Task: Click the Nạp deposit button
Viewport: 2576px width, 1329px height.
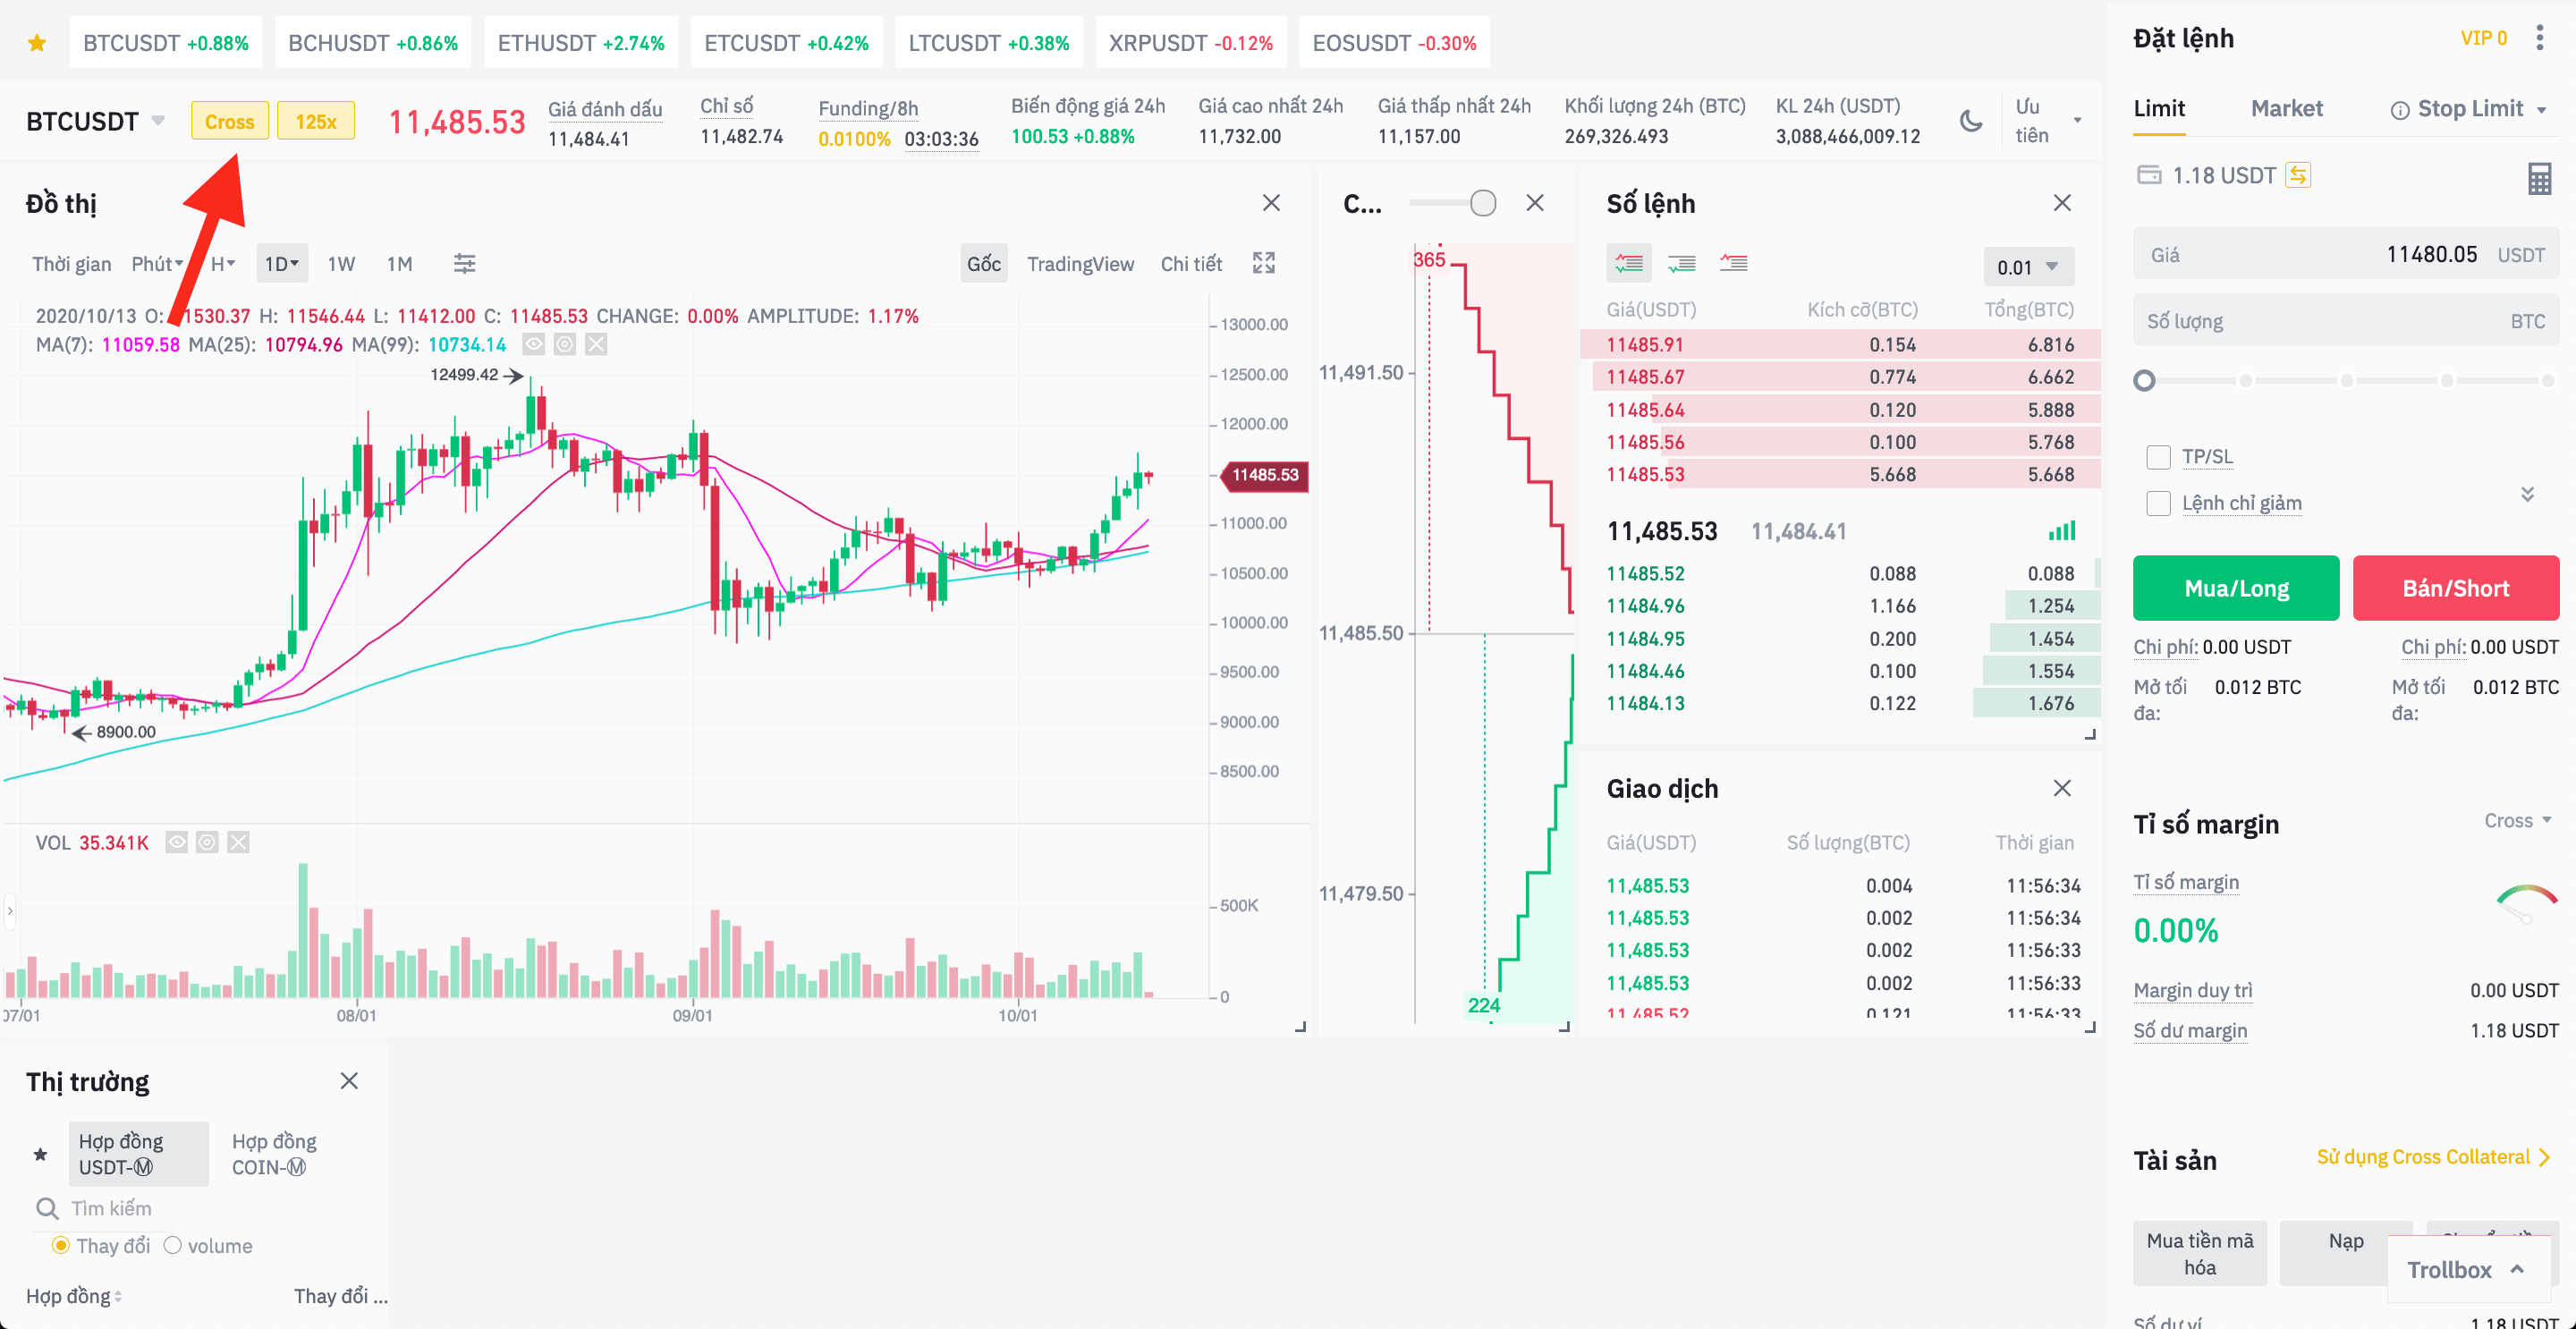Action: click(x=2346, y=1253)
